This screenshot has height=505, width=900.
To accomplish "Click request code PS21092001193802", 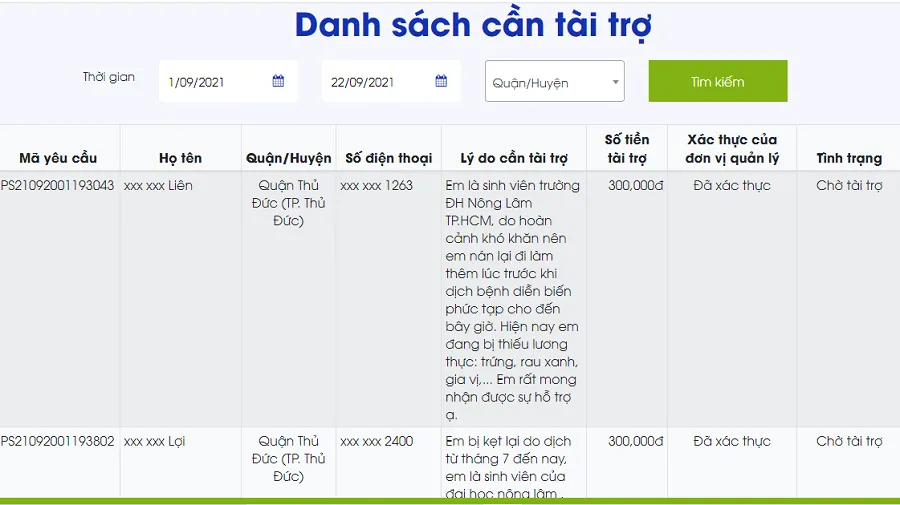I will click(58, 442).
